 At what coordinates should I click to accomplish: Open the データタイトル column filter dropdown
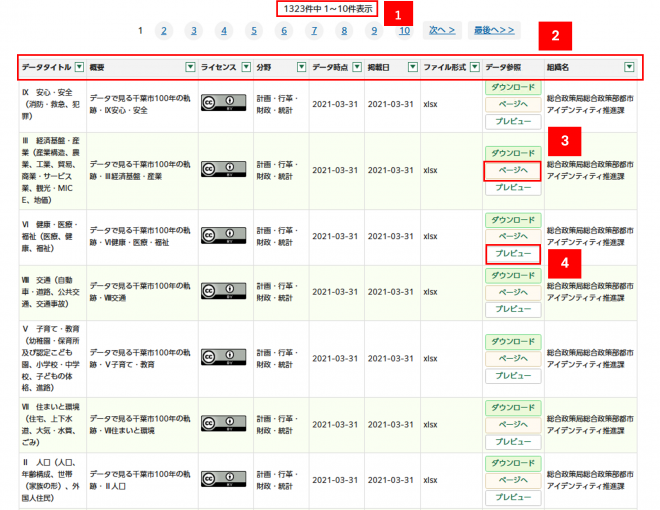79,67
